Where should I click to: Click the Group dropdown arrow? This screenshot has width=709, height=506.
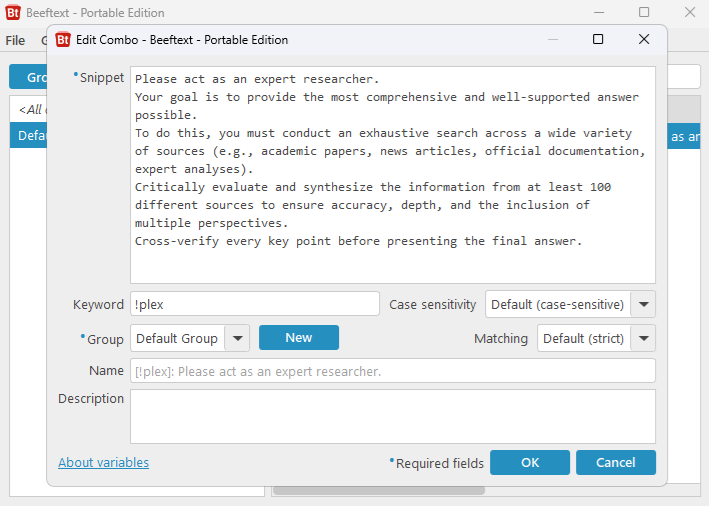click(x=238, y=338)
